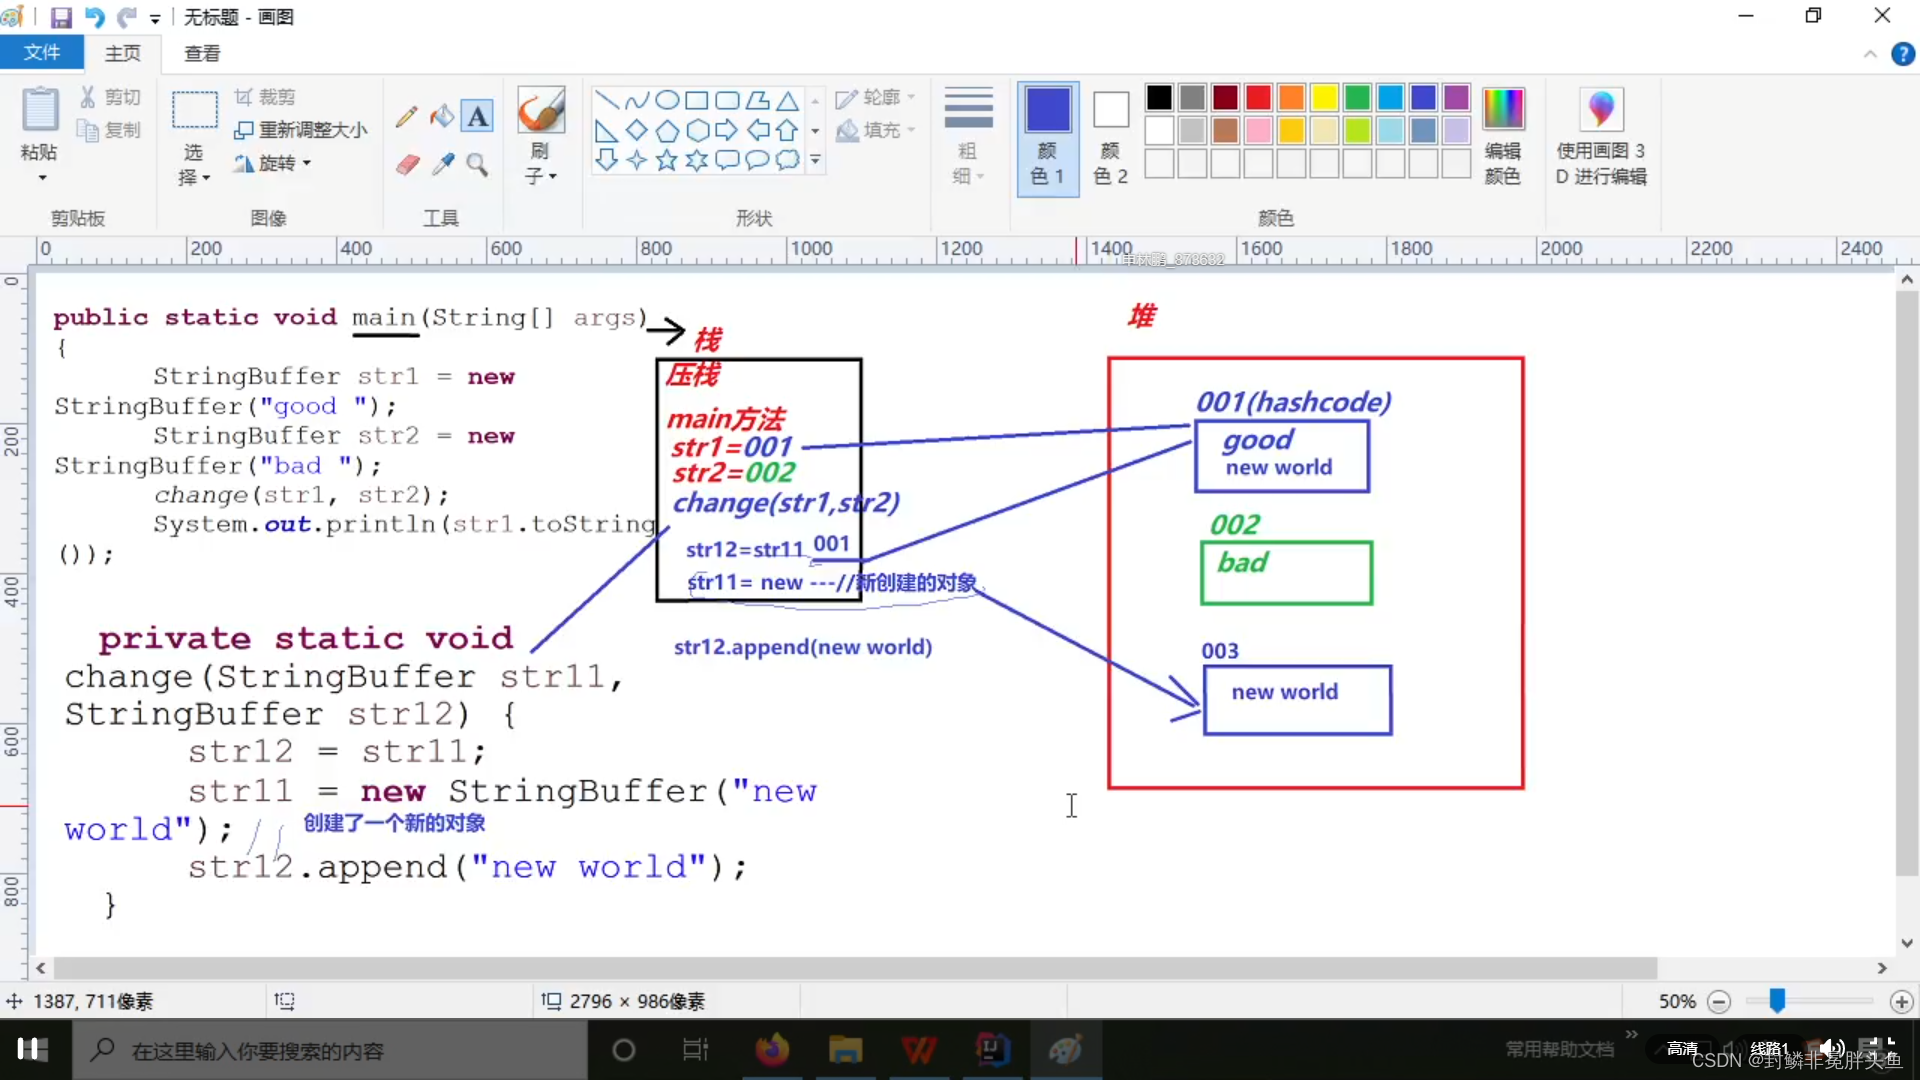Open the Windows Start button

pyautogui.click(x=33, y=1049)
